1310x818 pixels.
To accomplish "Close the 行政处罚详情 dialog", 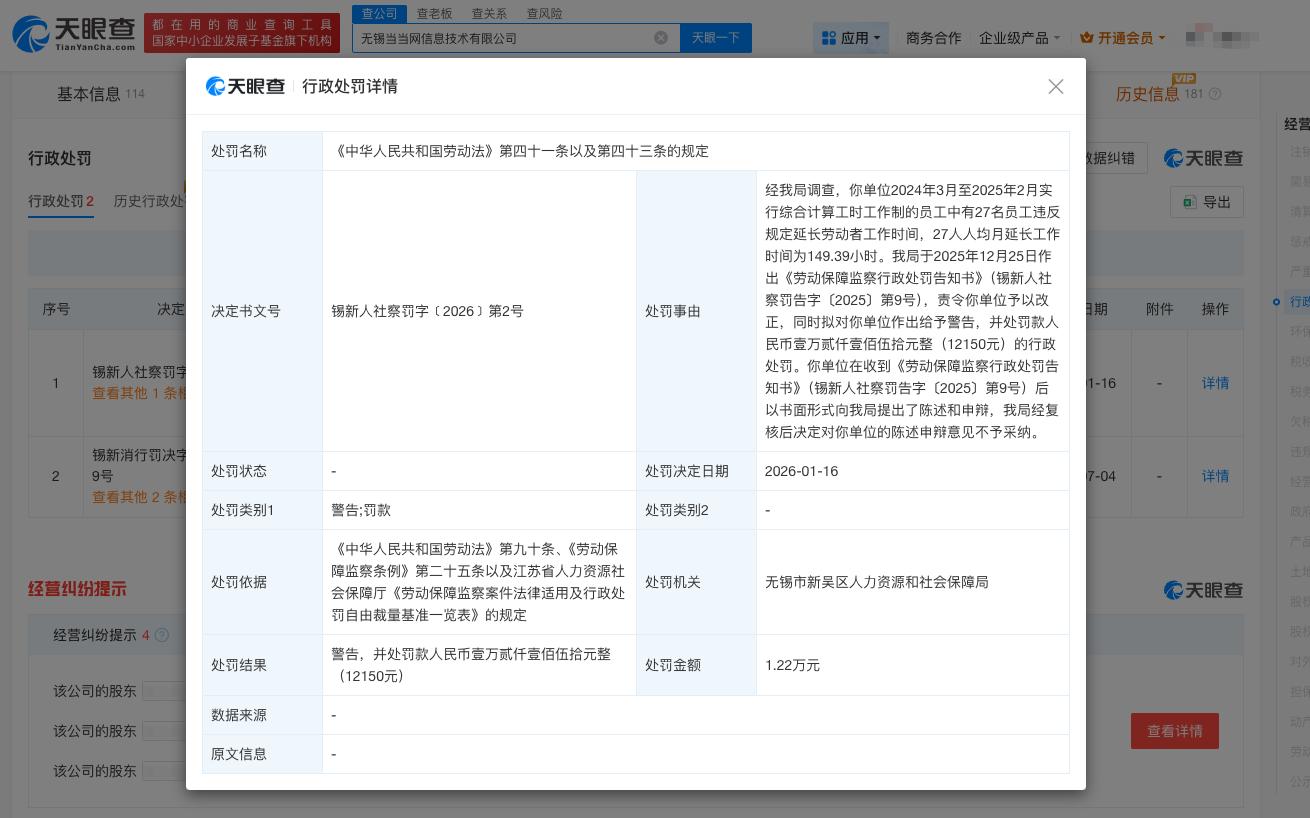I will [1055, 87].
